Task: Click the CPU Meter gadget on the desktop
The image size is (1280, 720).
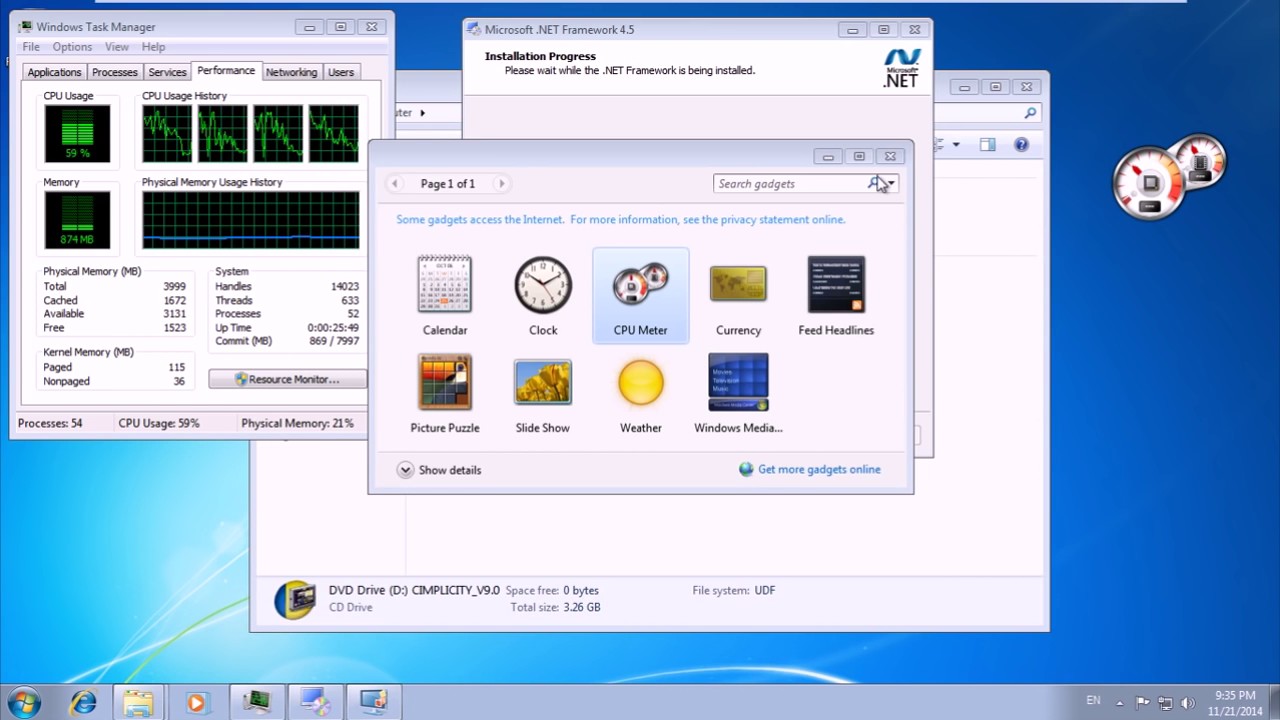Action: pos(1169,178)
